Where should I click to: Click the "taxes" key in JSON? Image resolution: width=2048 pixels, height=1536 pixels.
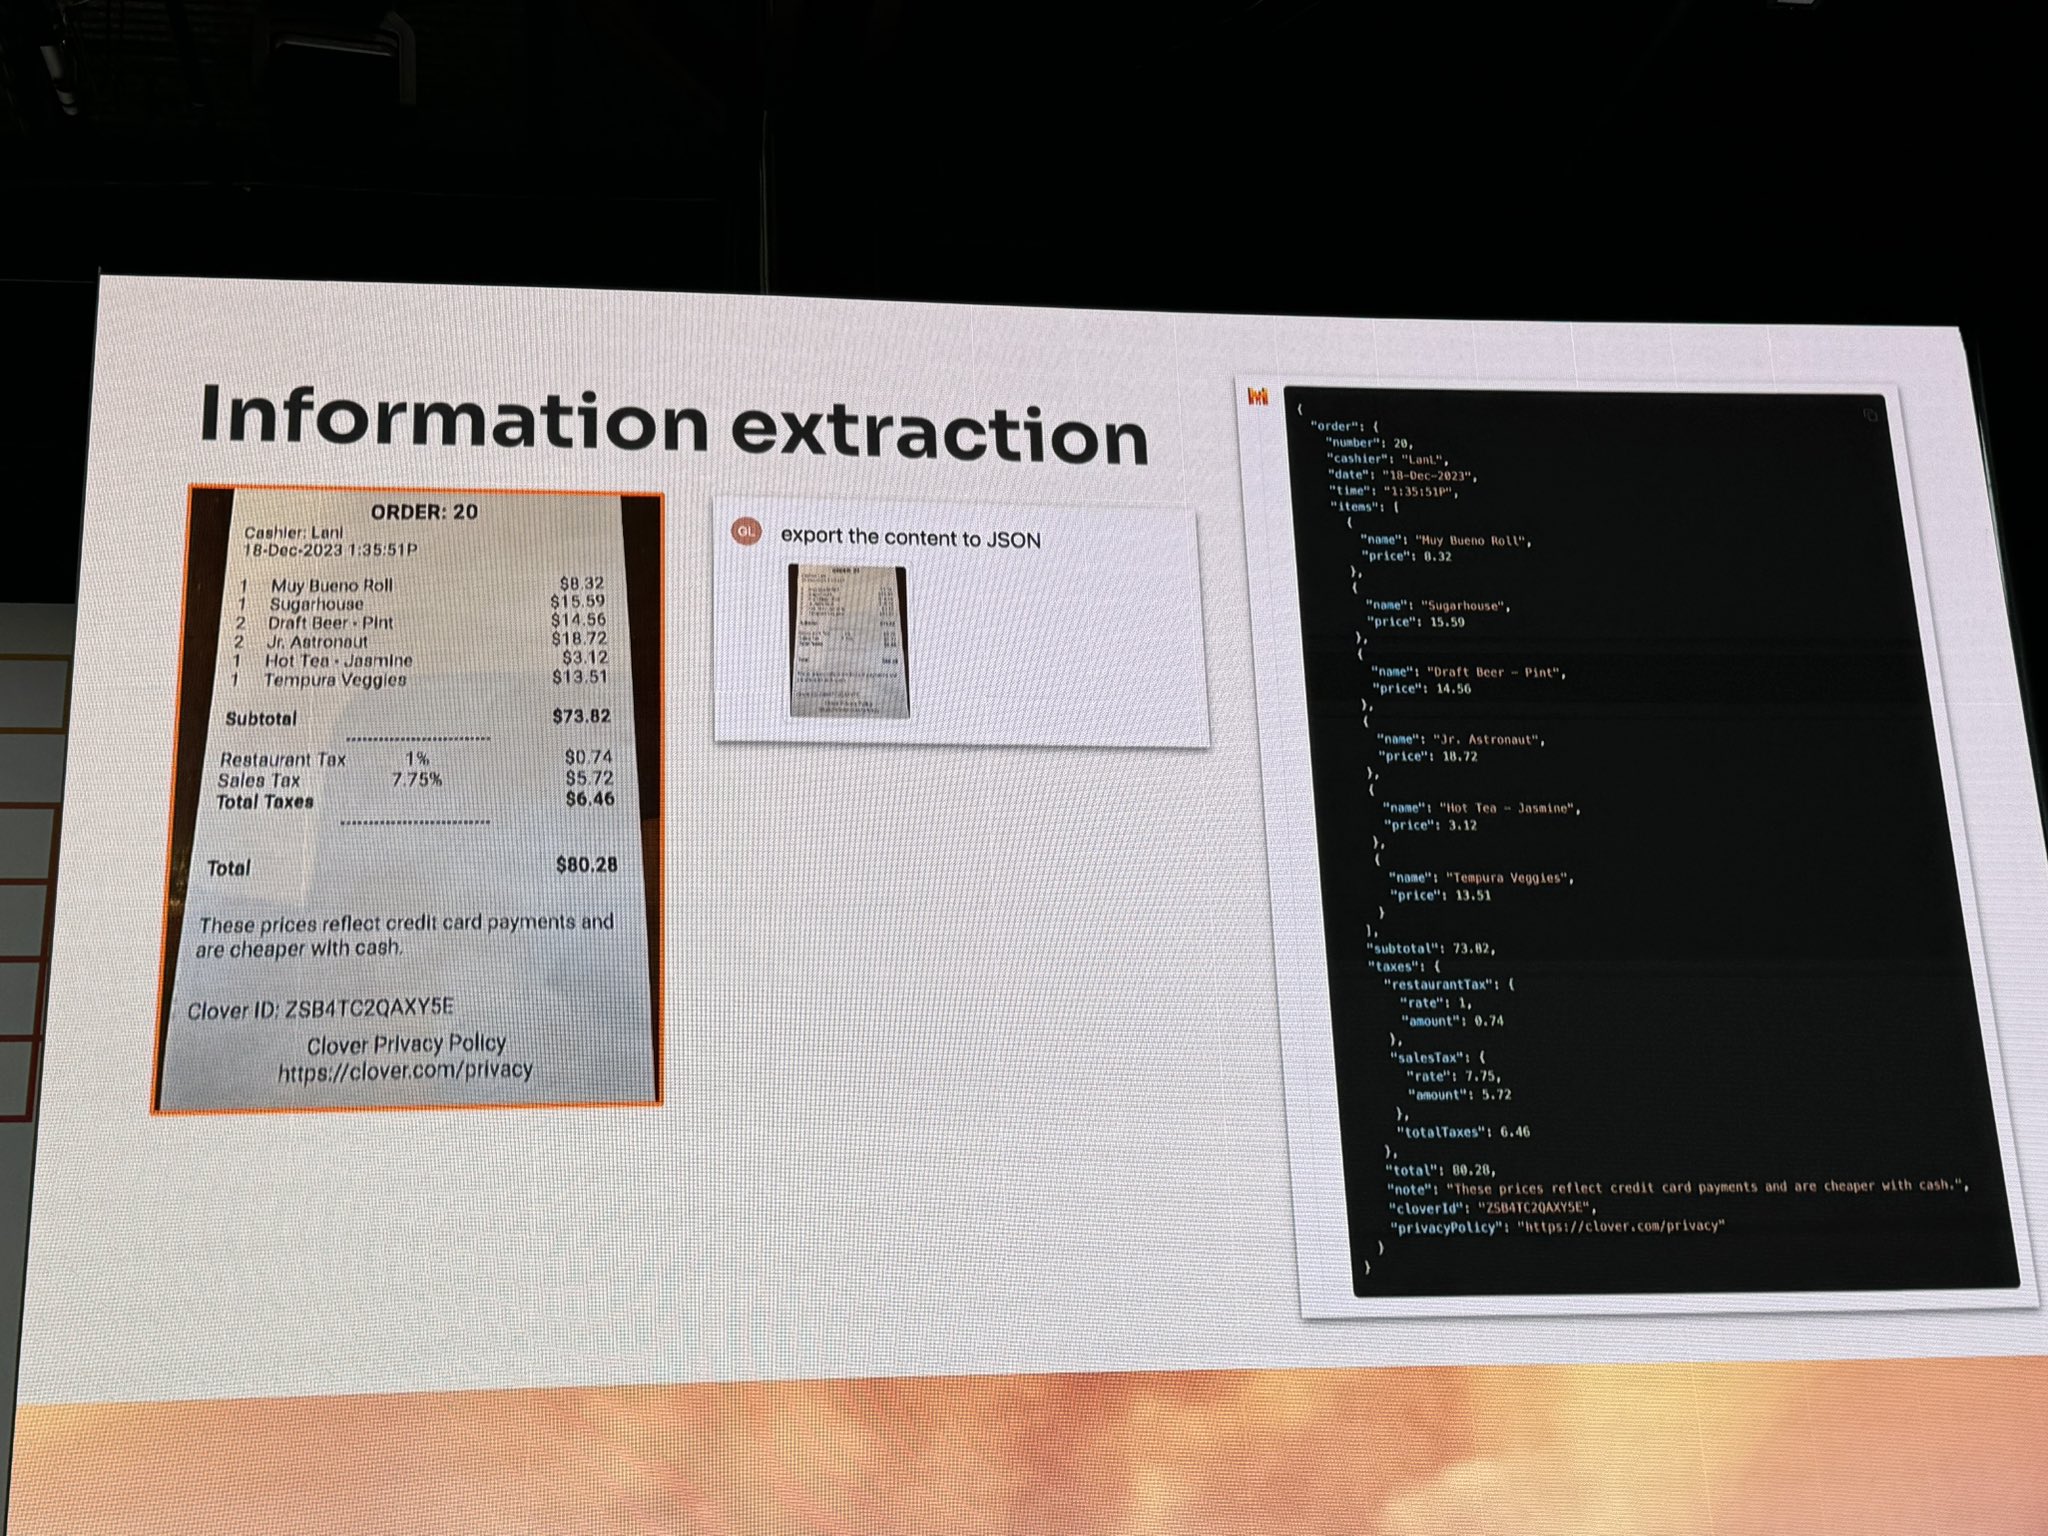click(x=1393, y=967)
